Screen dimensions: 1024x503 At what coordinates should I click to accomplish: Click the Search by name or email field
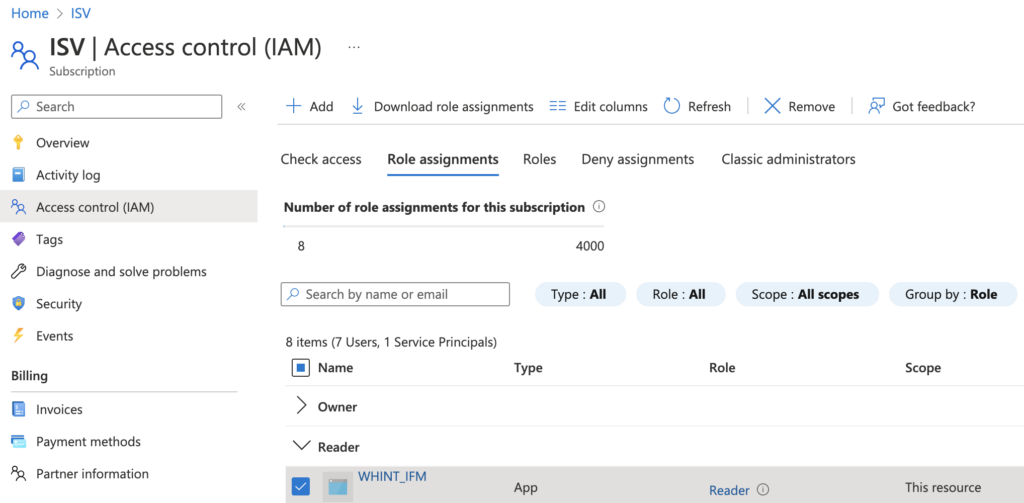395,295
